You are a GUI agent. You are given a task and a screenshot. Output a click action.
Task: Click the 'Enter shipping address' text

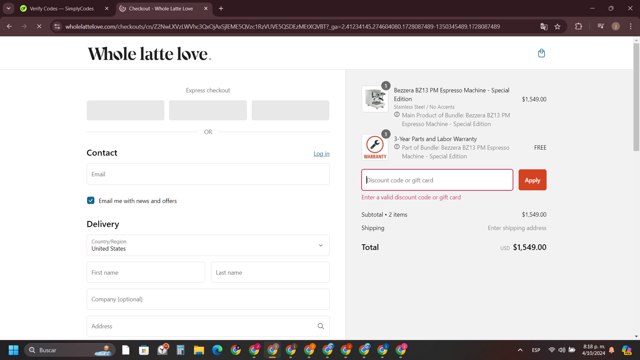coord(517,228)
